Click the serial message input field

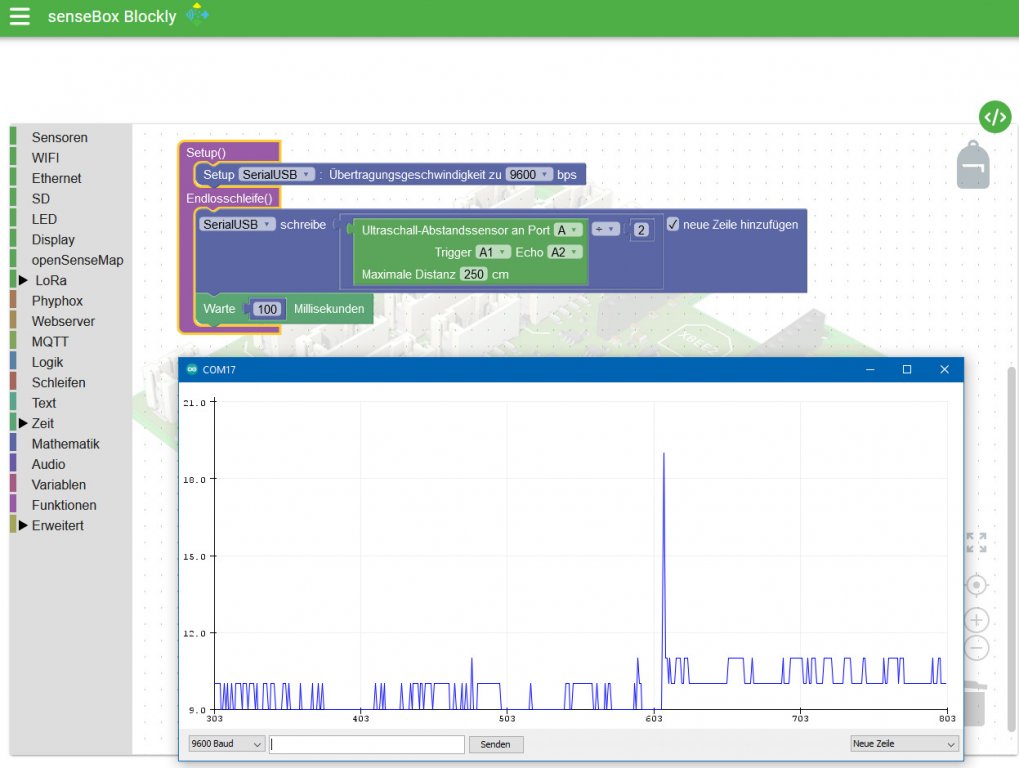367,744
